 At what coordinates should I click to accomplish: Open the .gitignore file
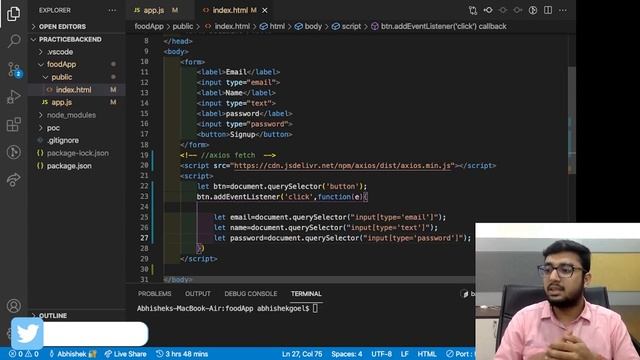click(x=62, y=140)
